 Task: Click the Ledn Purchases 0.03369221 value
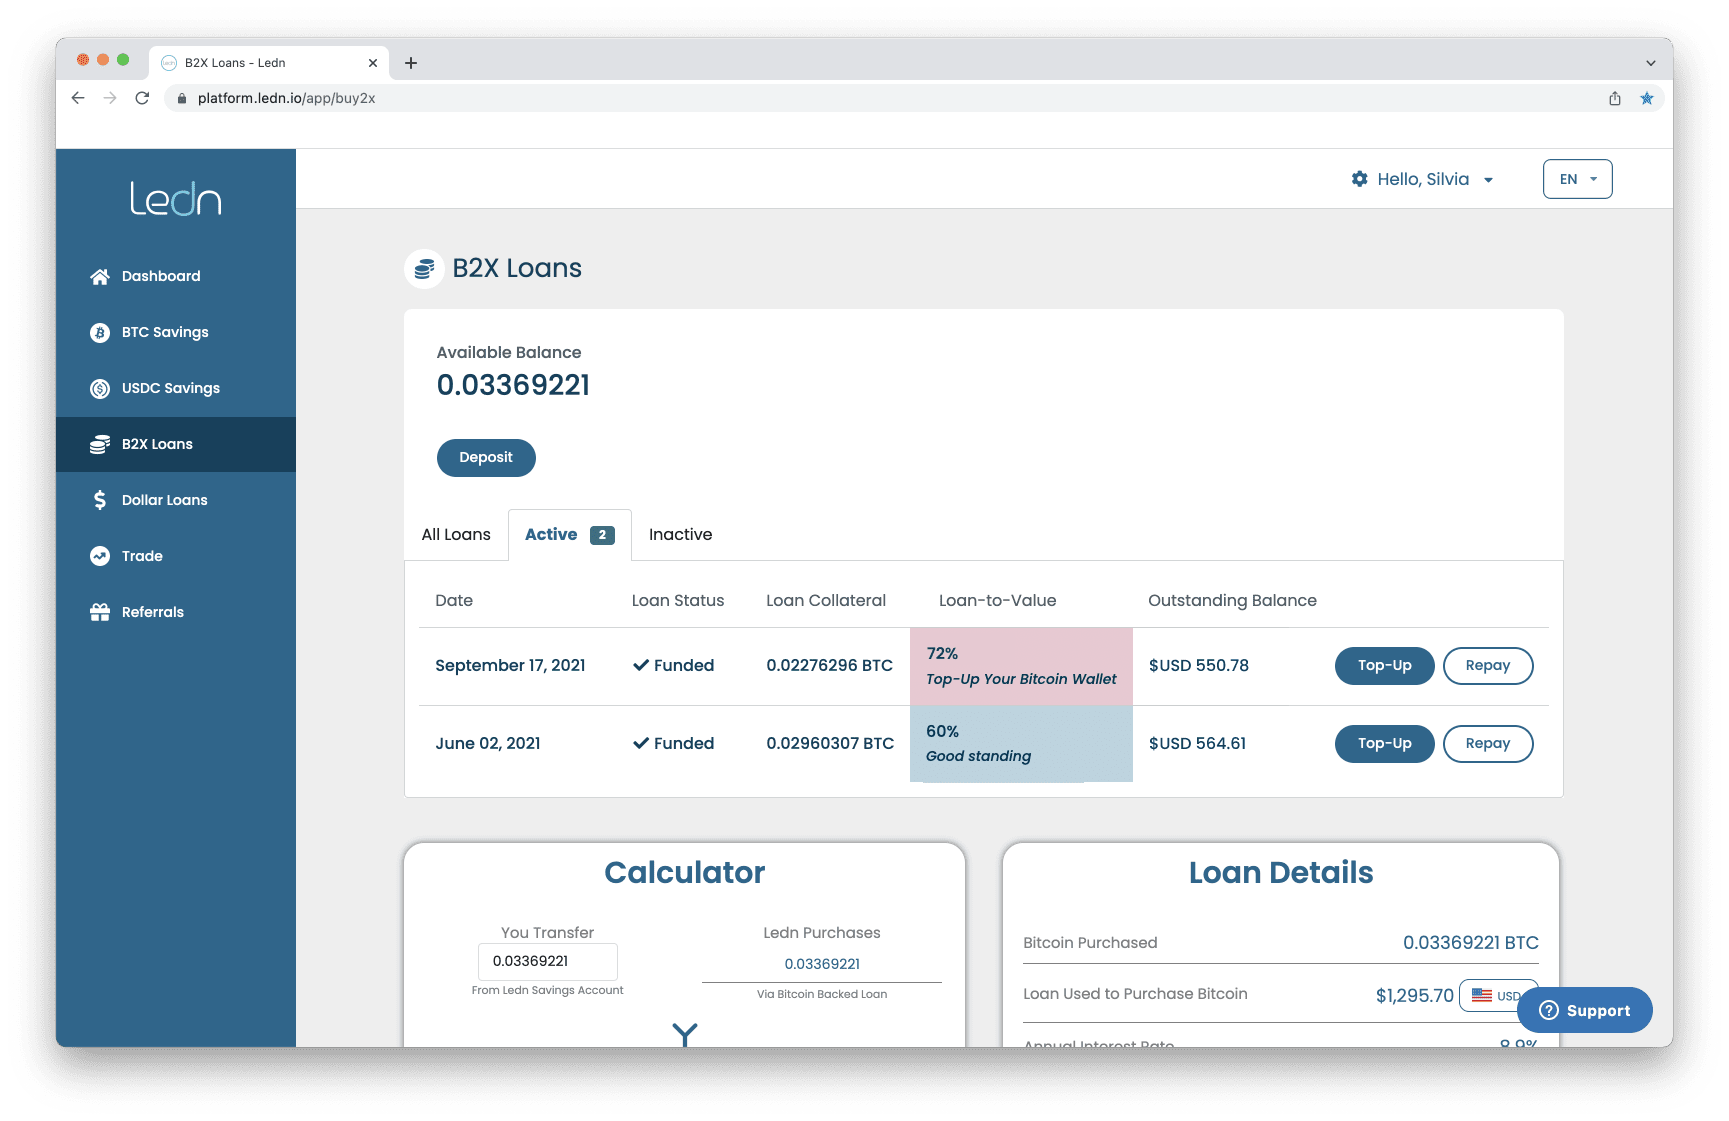822,964
